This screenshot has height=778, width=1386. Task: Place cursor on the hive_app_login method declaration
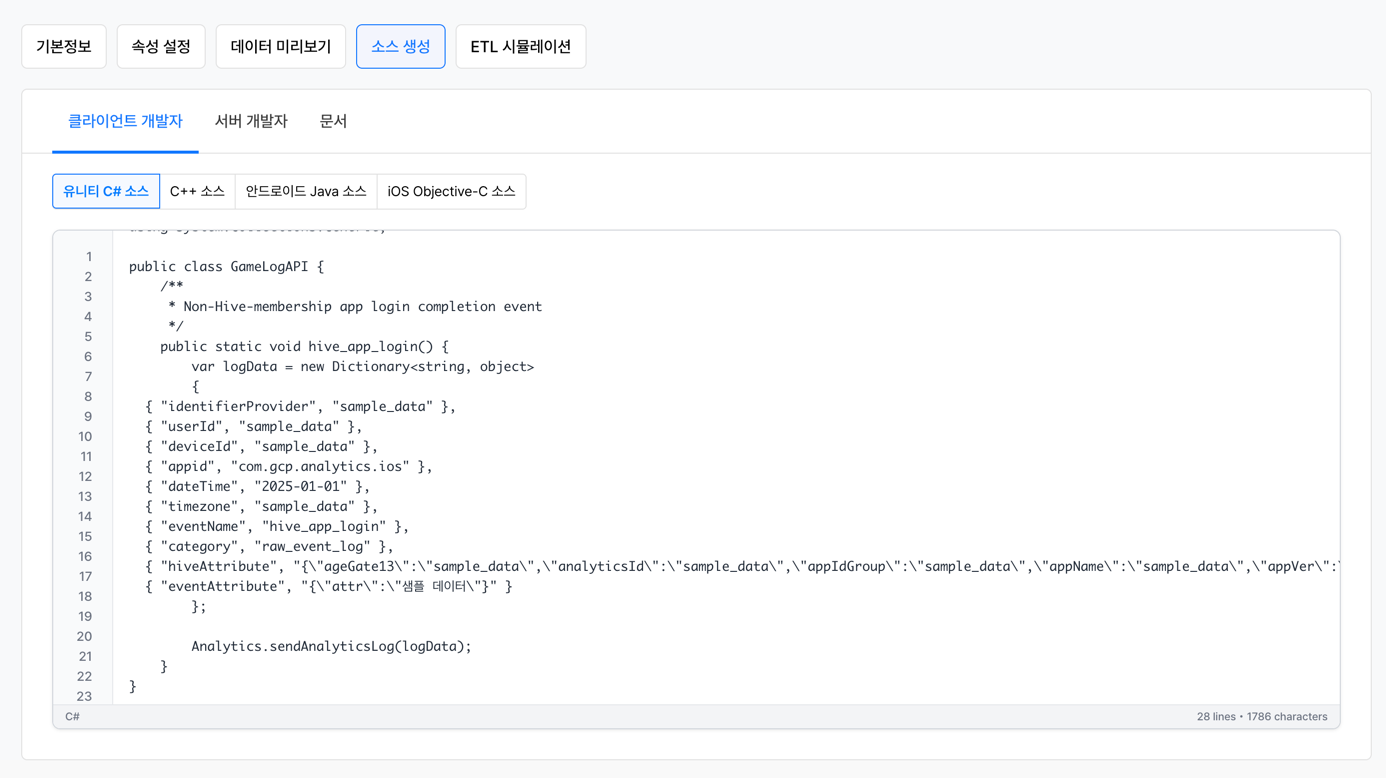304,347
